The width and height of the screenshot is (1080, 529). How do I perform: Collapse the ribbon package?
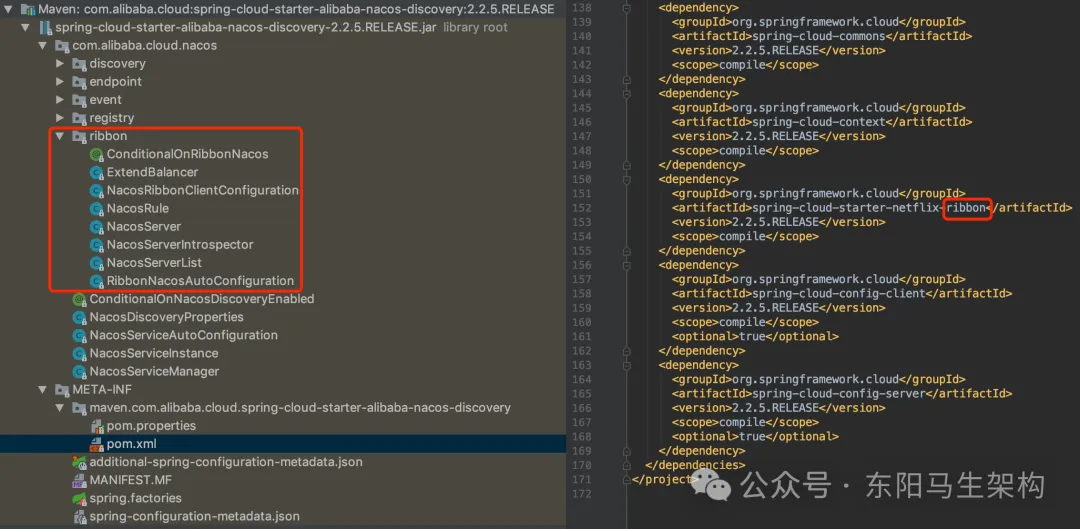pyautogui.click(x=60, y=136)
